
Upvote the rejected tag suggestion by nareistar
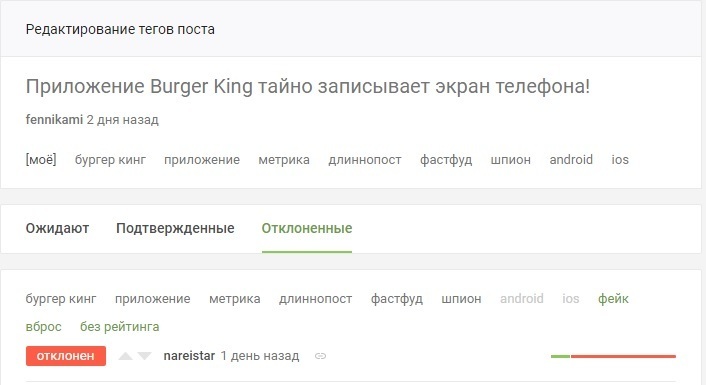126,356
